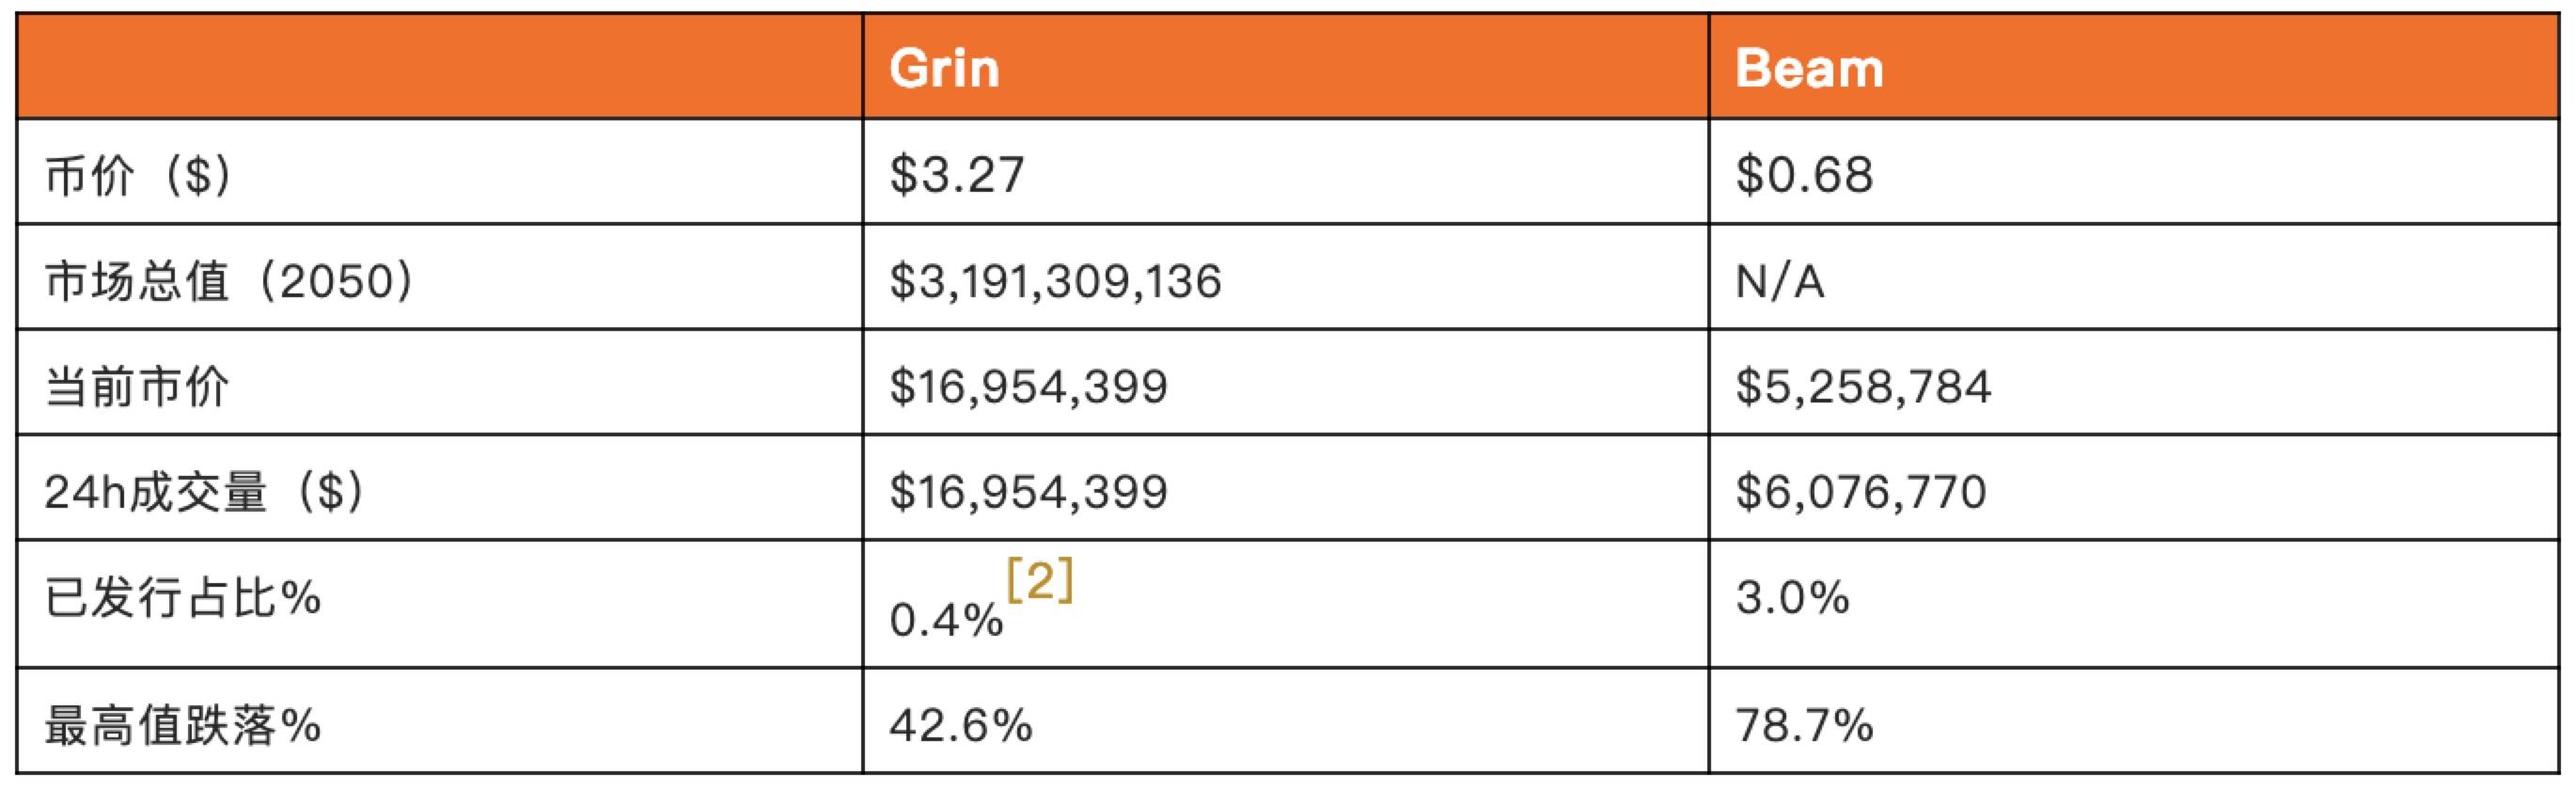Click Grin's value in the 当前市价 row
The height and width of the screenshot is (790, 2576).
coord(1028,387)
